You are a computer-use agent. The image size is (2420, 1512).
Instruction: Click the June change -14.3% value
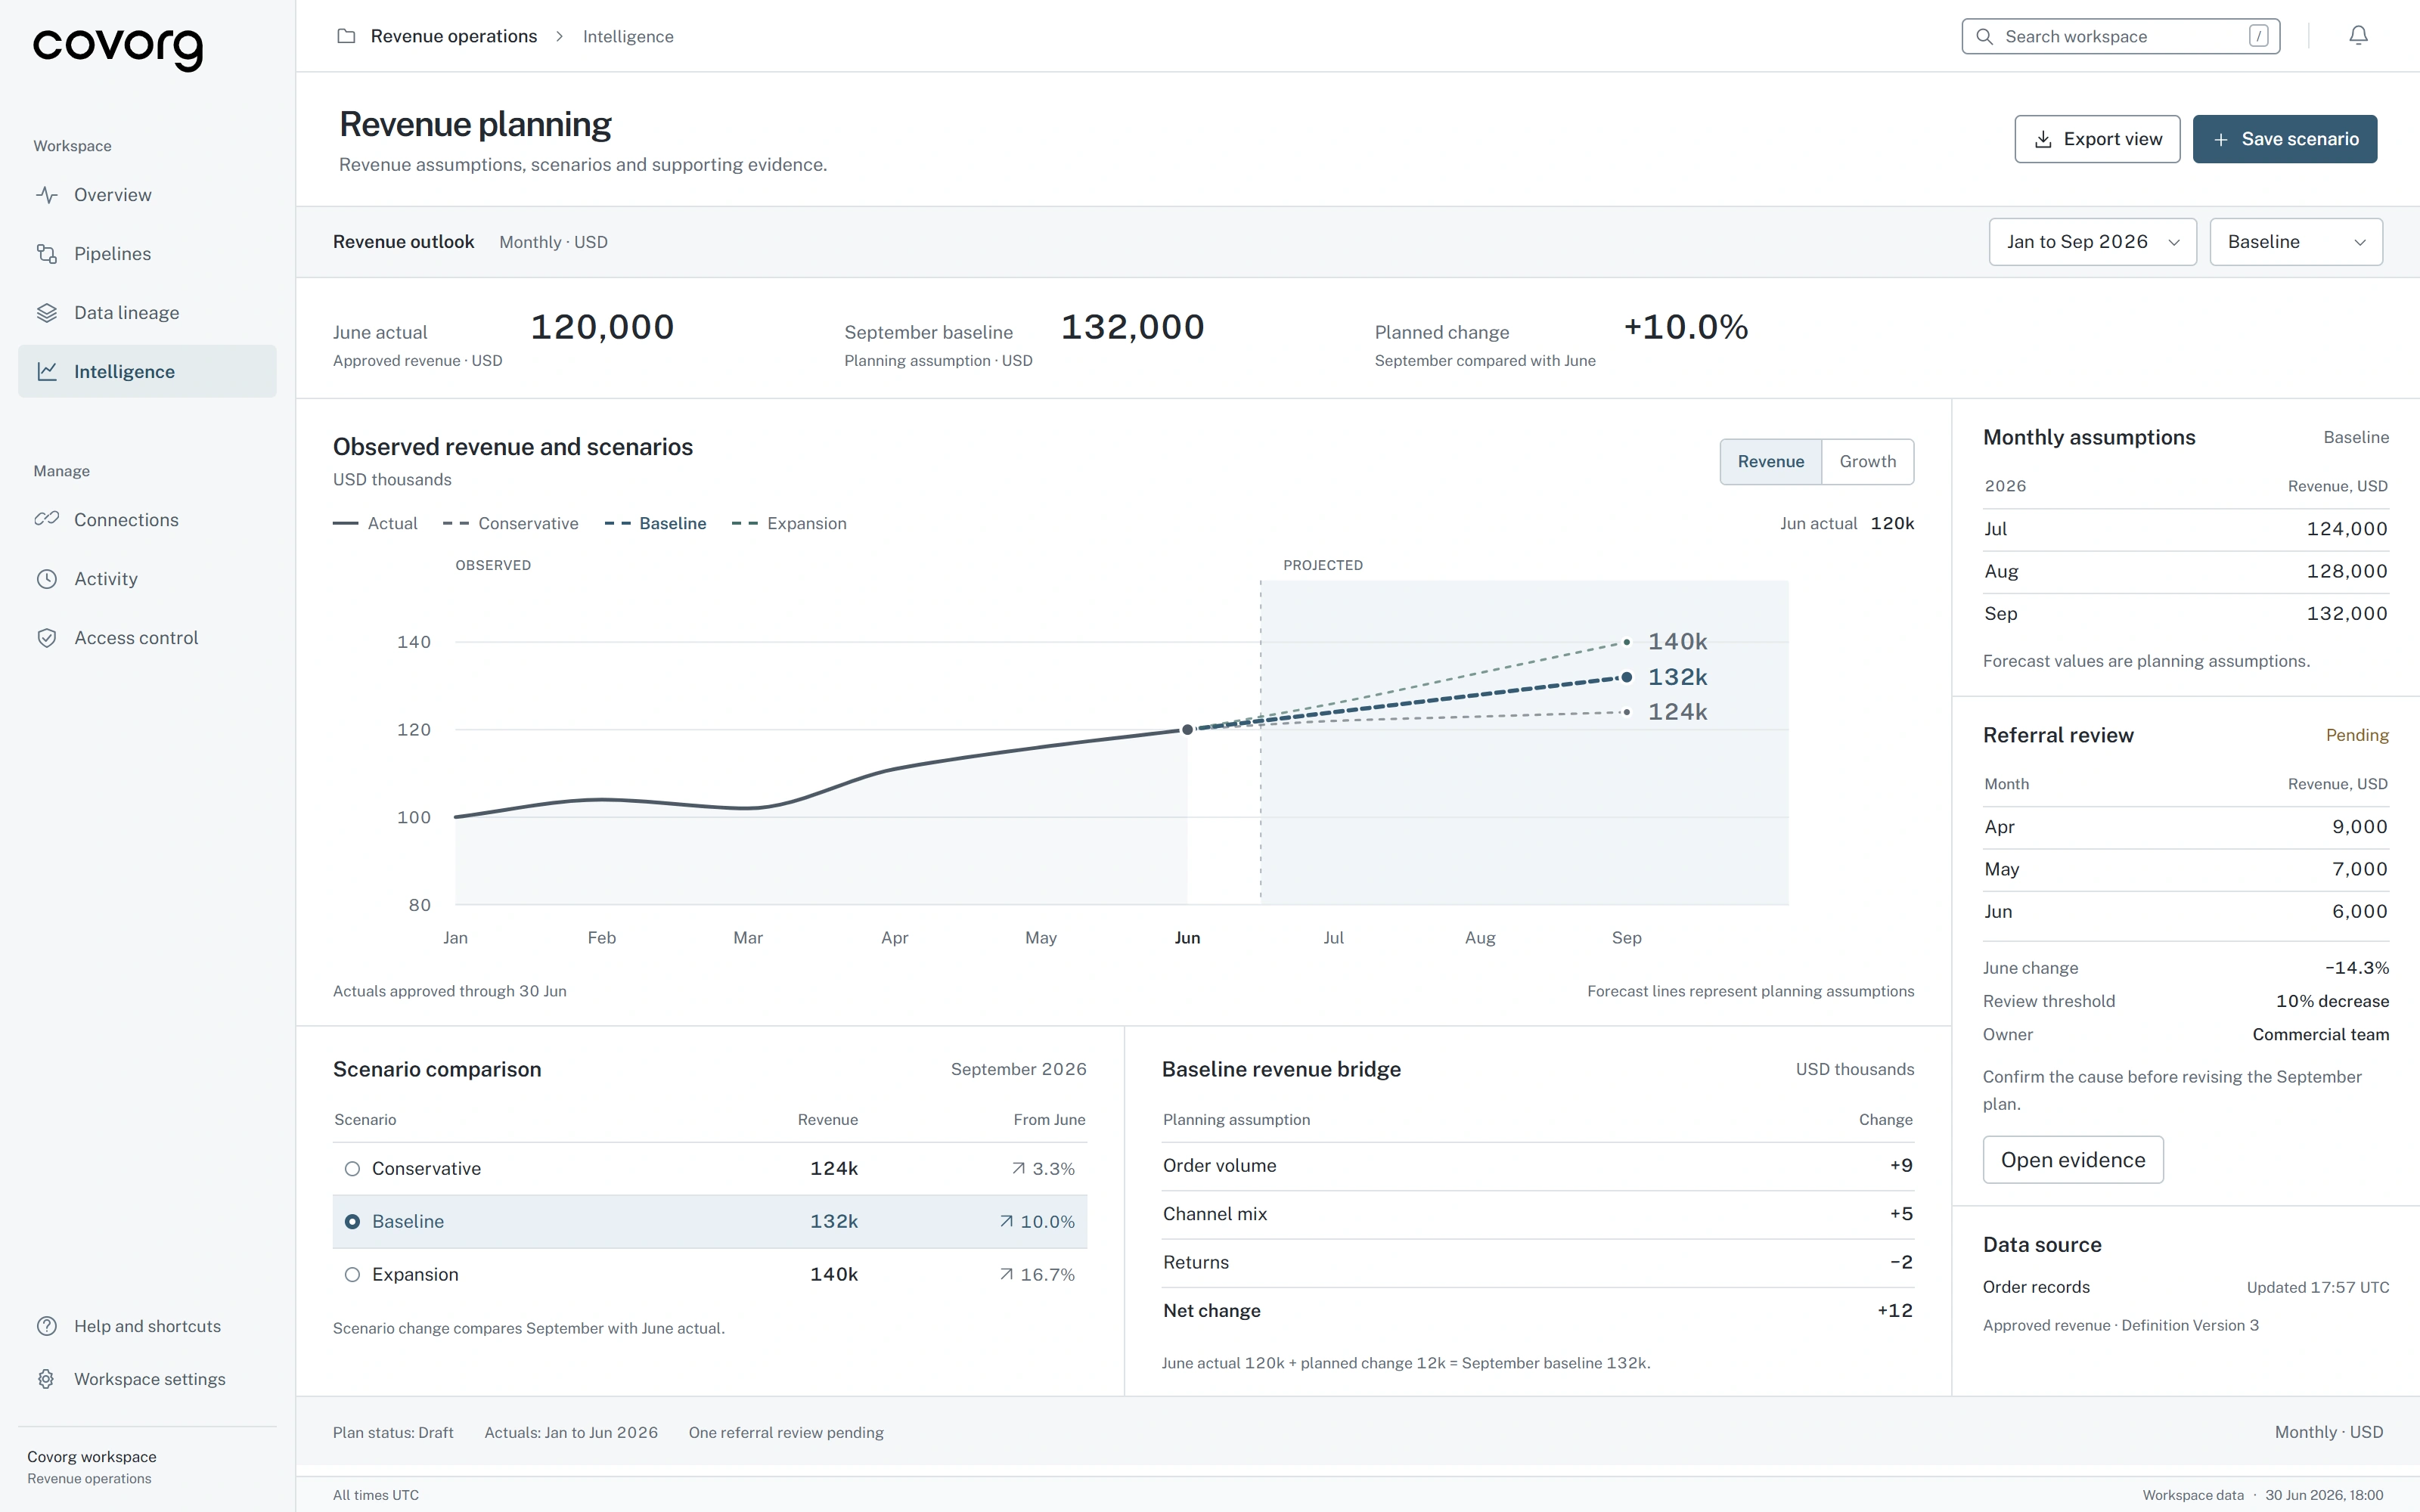pos(2356,968)
